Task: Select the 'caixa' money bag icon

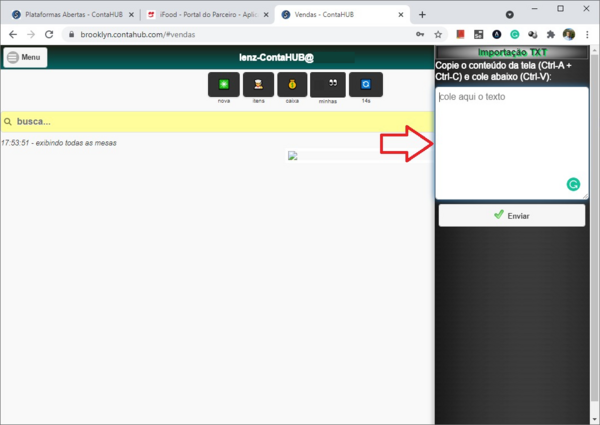Action: click(x=292, y=85)
